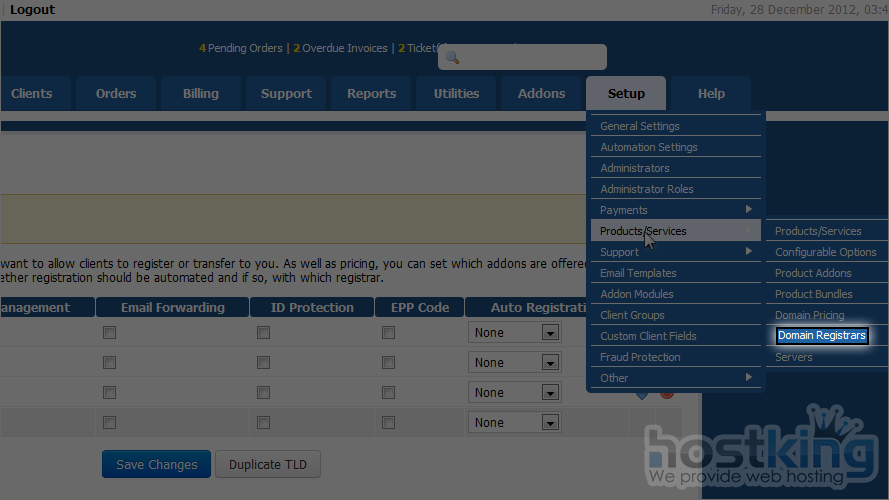The image size is (889, 500).
Task: Click the blue icon beside the red delete icon
Action: [642, 394]
